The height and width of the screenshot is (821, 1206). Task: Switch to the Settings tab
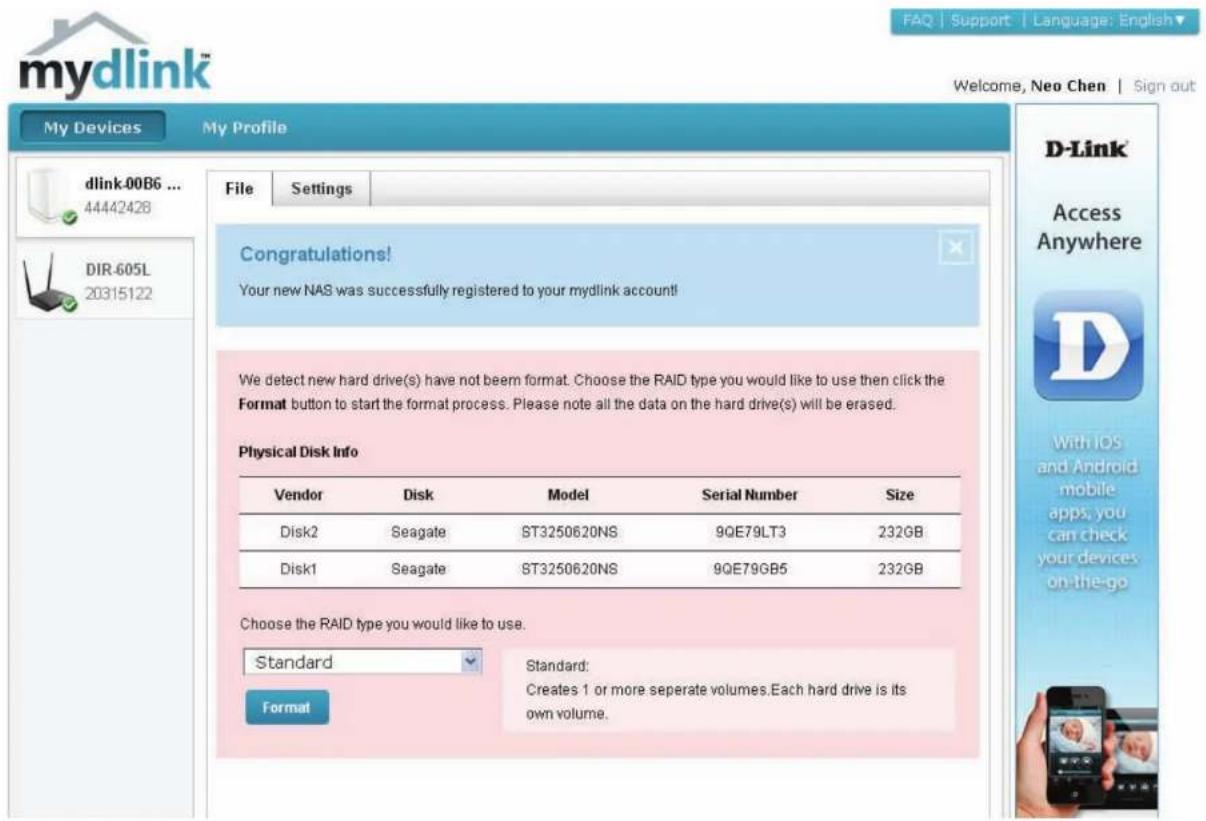[321, 188]
